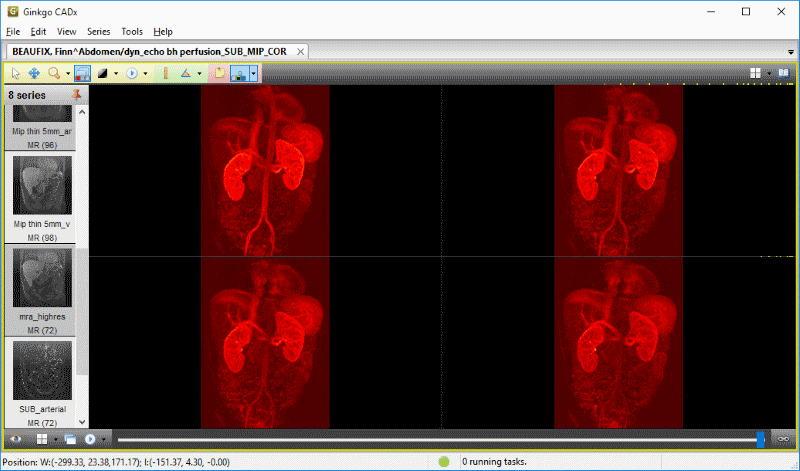The width and height of the screenshot is (800, 471).
Task: Expand the angle tool dropdown arrow
Action: (199, 74)
